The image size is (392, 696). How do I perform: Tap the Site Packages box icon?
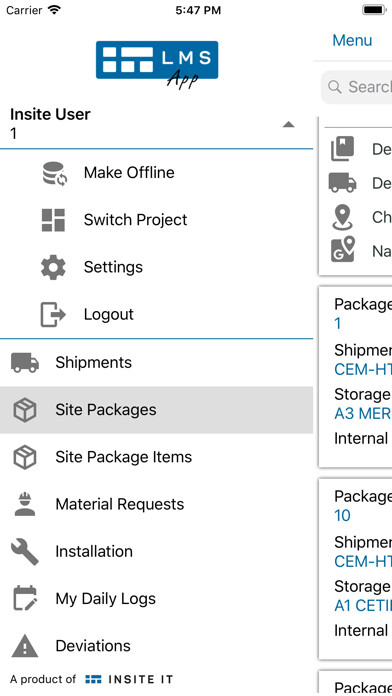pos(24,410)
